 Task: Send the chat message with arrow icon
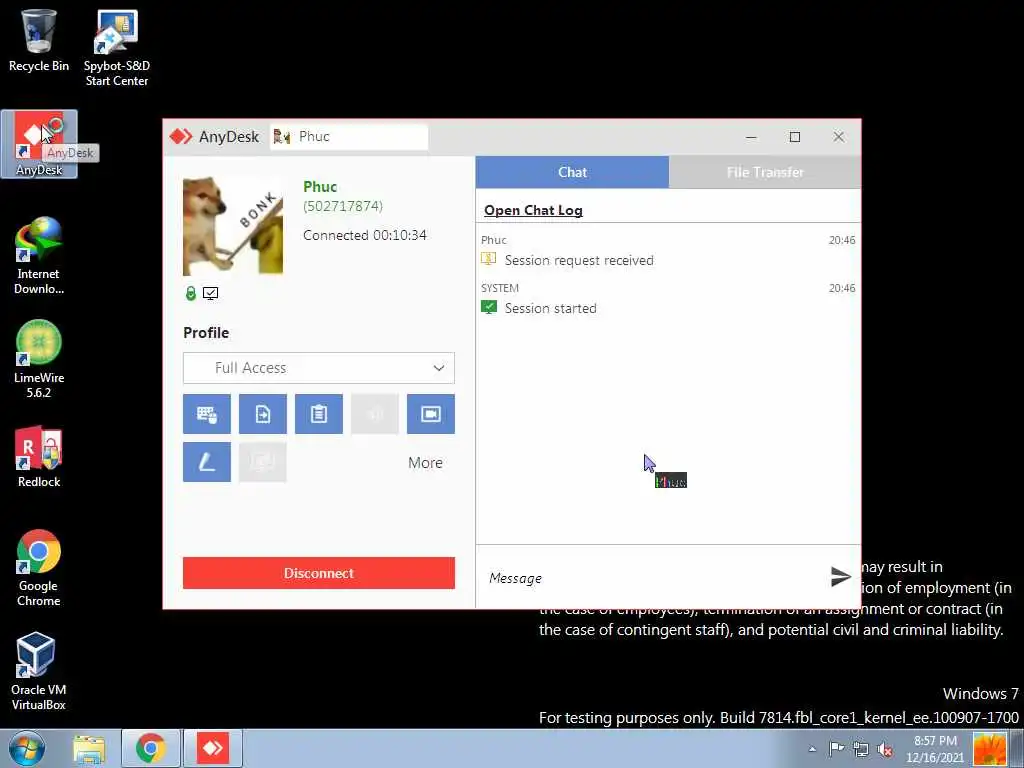(x=840, y=577)
